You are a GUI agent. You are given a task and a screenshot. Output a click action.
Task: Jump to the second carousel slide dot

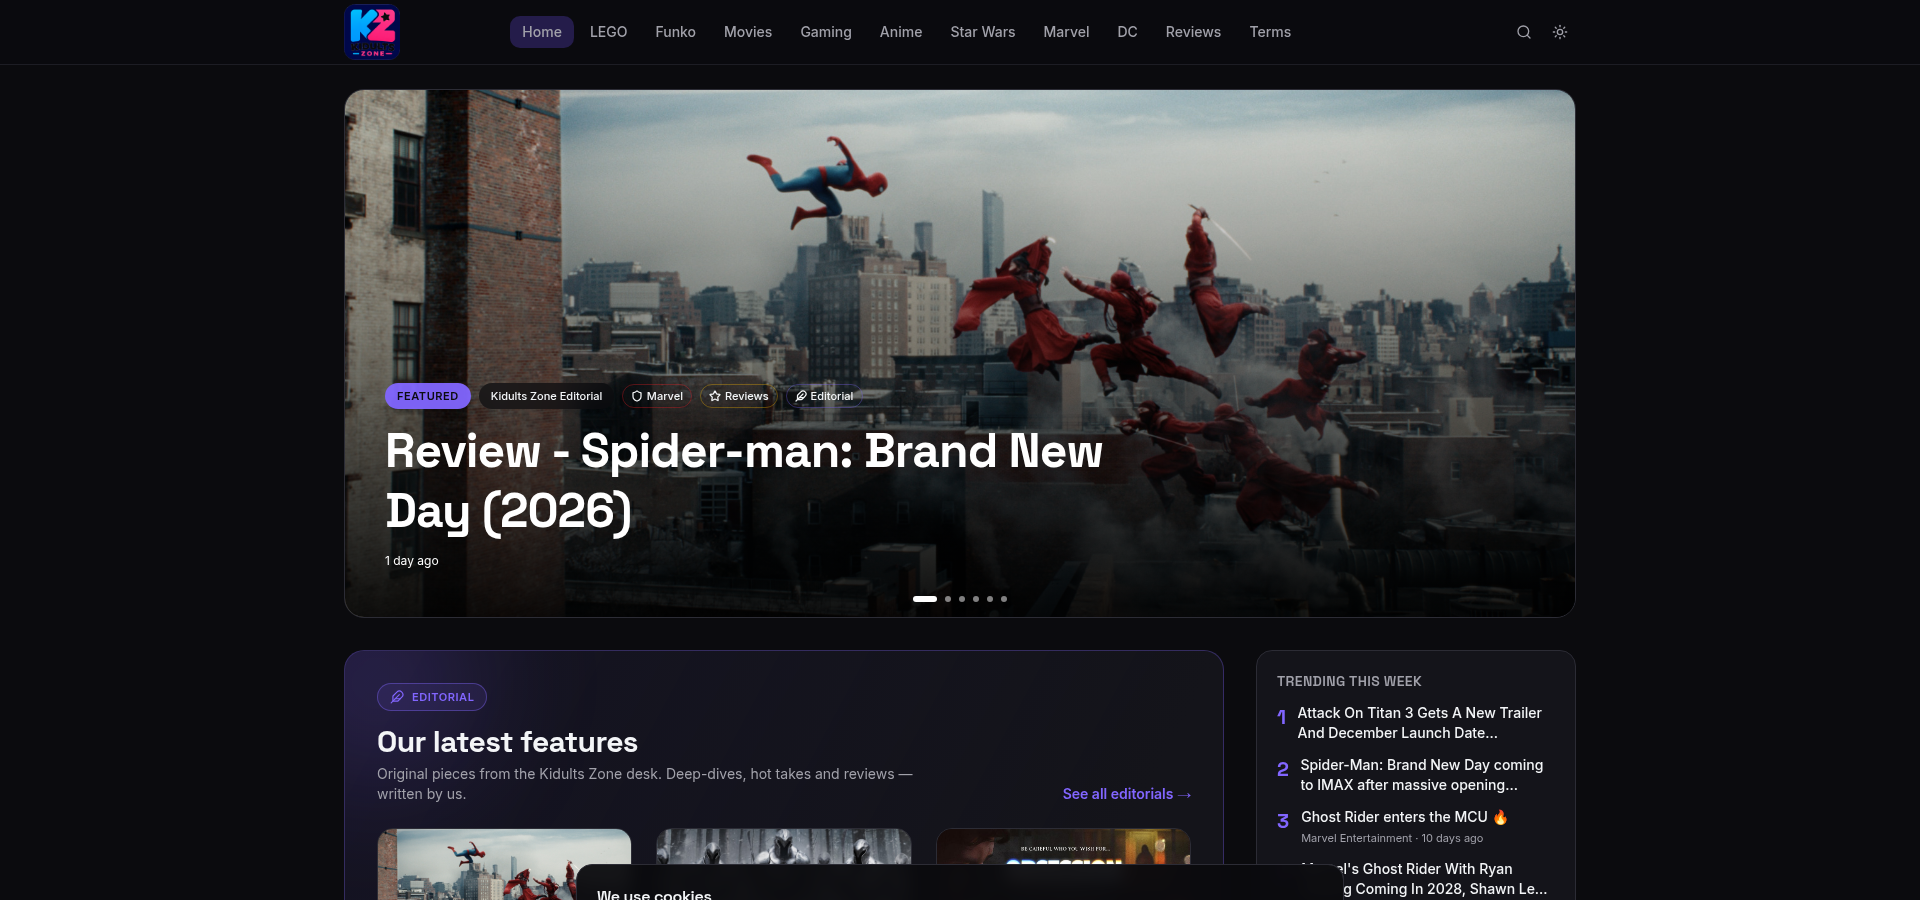[x=948, y=599]
